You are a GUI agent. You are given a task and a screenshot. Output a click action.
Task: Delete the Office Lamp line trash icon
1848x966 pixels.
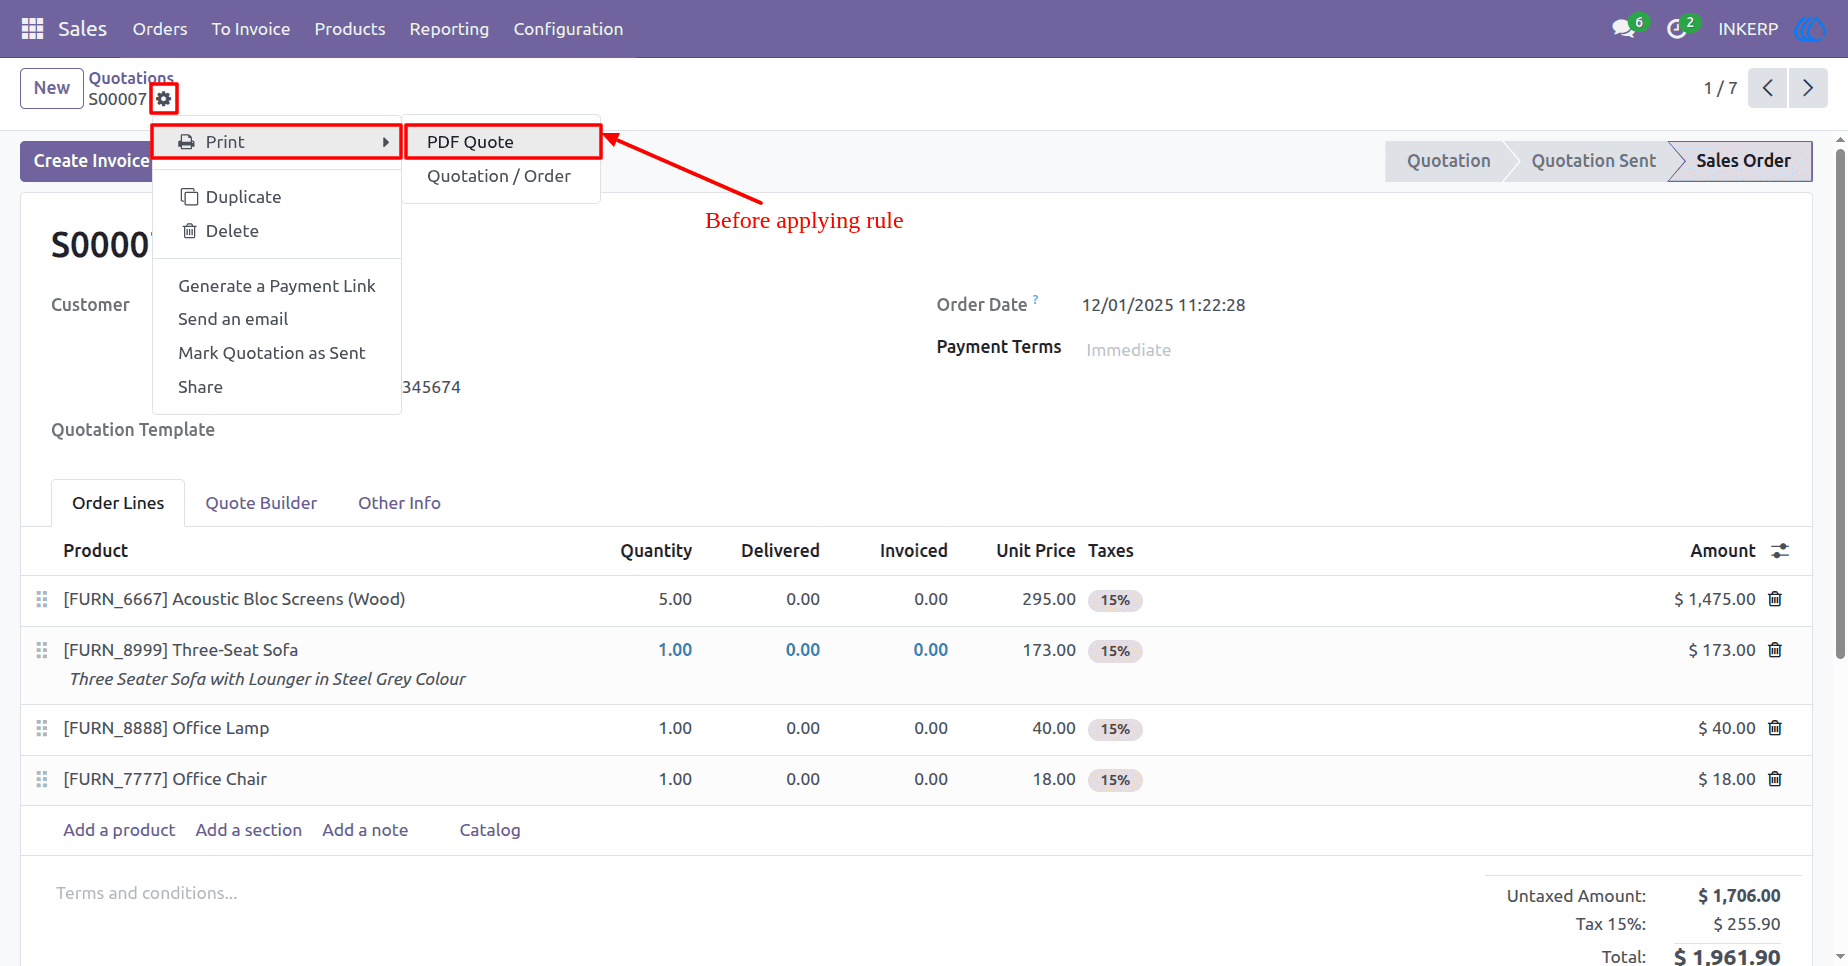[x=1775, y=728]
